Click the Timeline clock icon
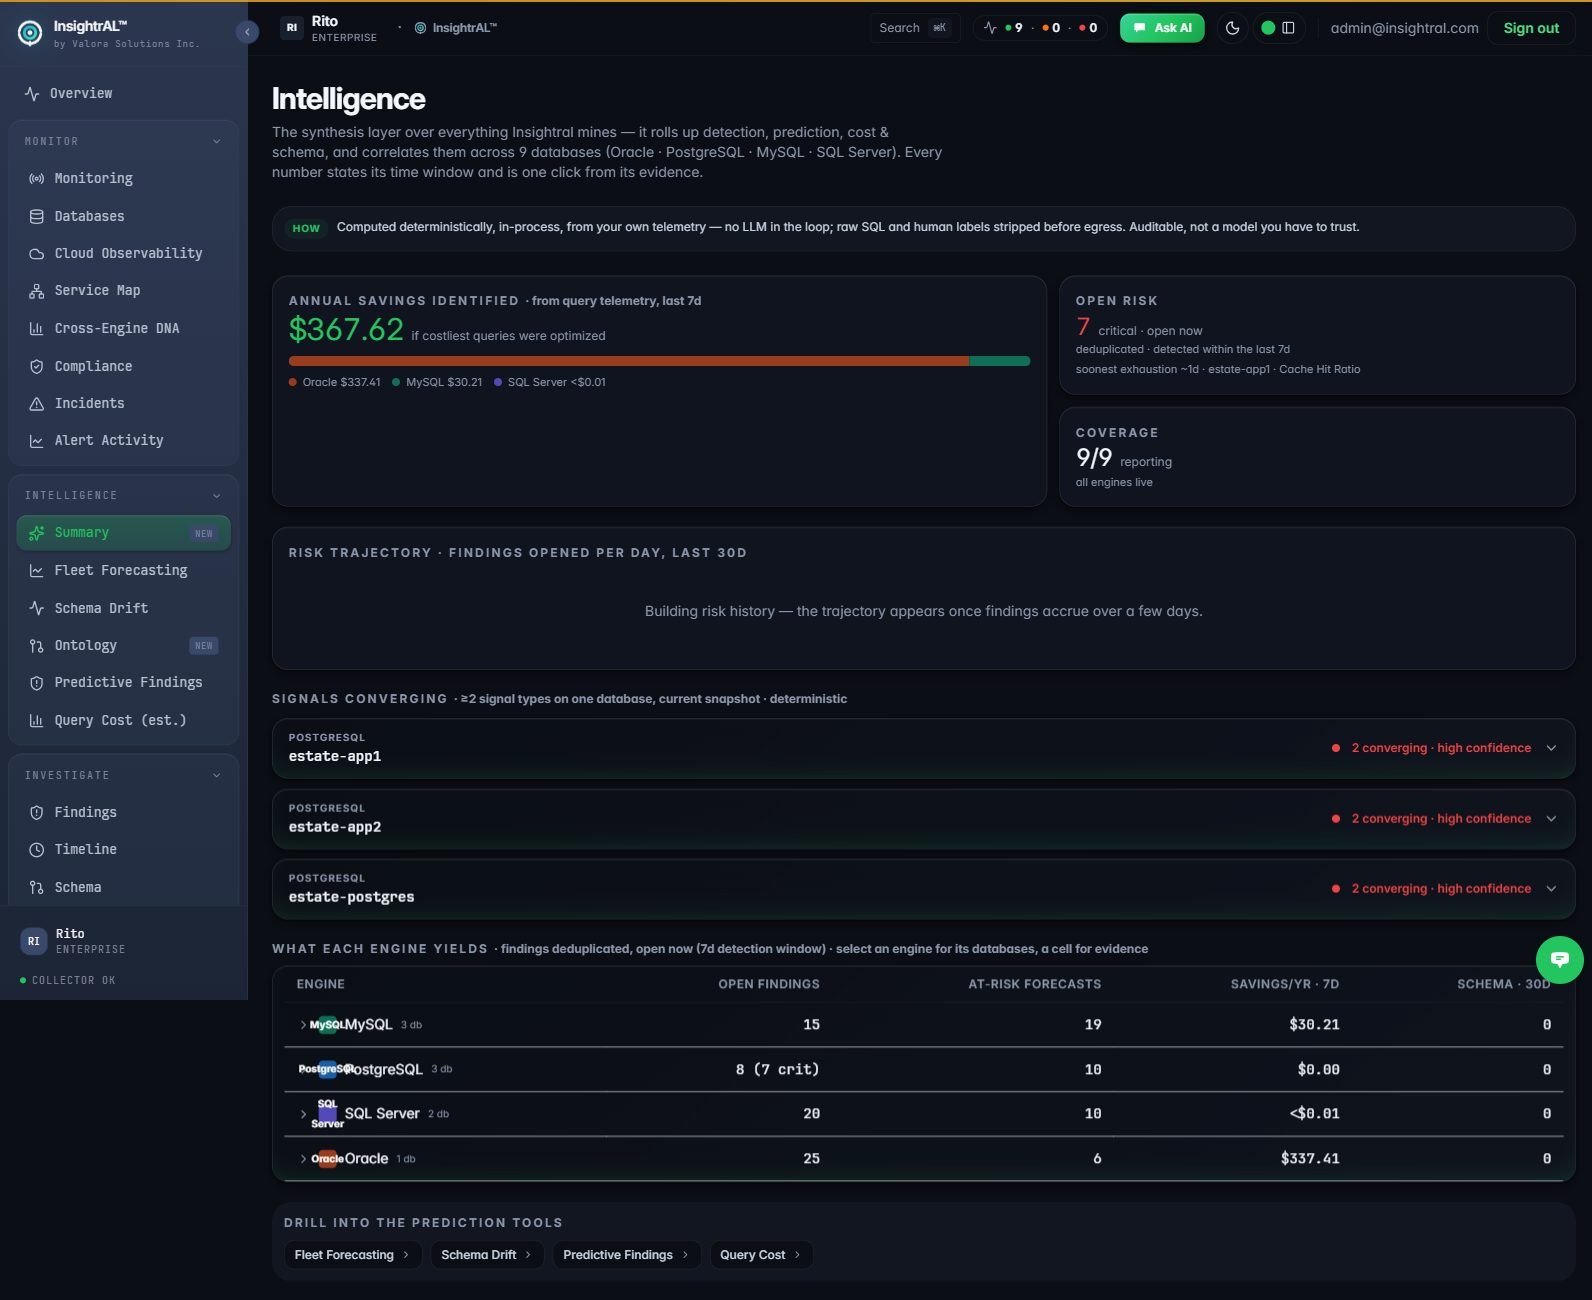Screen dimensions: 1592x1300 click(x=37, y=850)
